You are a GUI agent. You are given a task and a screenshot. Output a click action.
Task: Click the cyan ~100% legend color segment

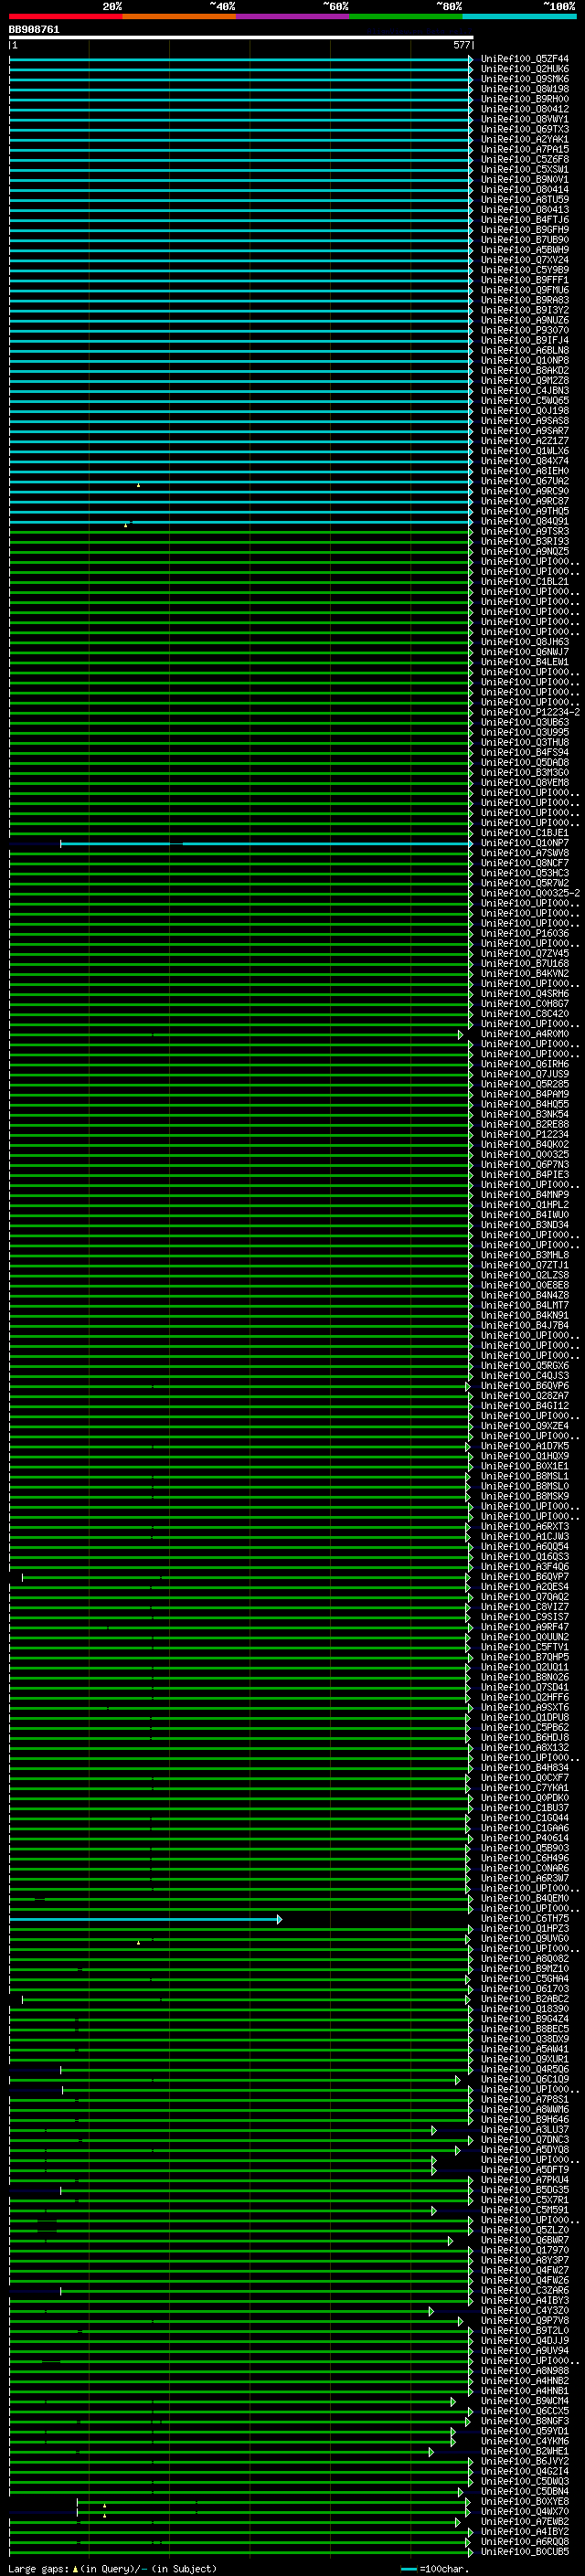[x=519, y=16]
